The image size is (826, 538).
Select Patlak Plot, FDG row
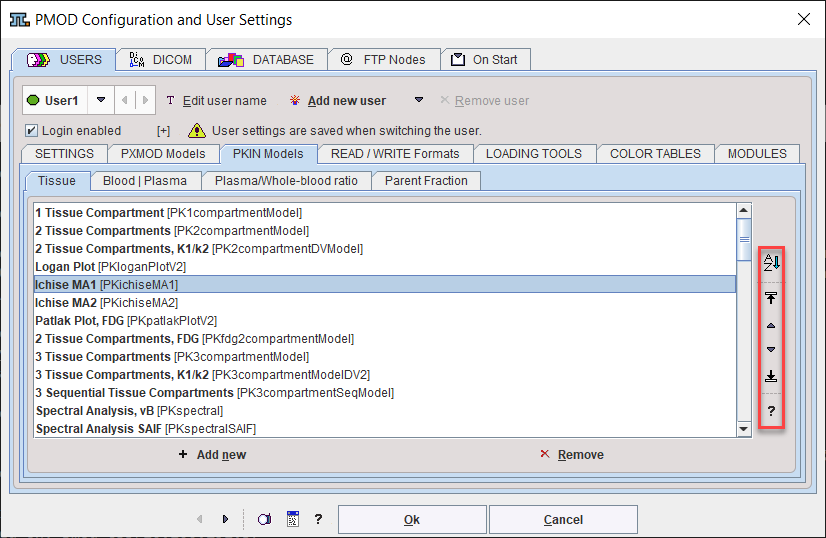[385, 320]
